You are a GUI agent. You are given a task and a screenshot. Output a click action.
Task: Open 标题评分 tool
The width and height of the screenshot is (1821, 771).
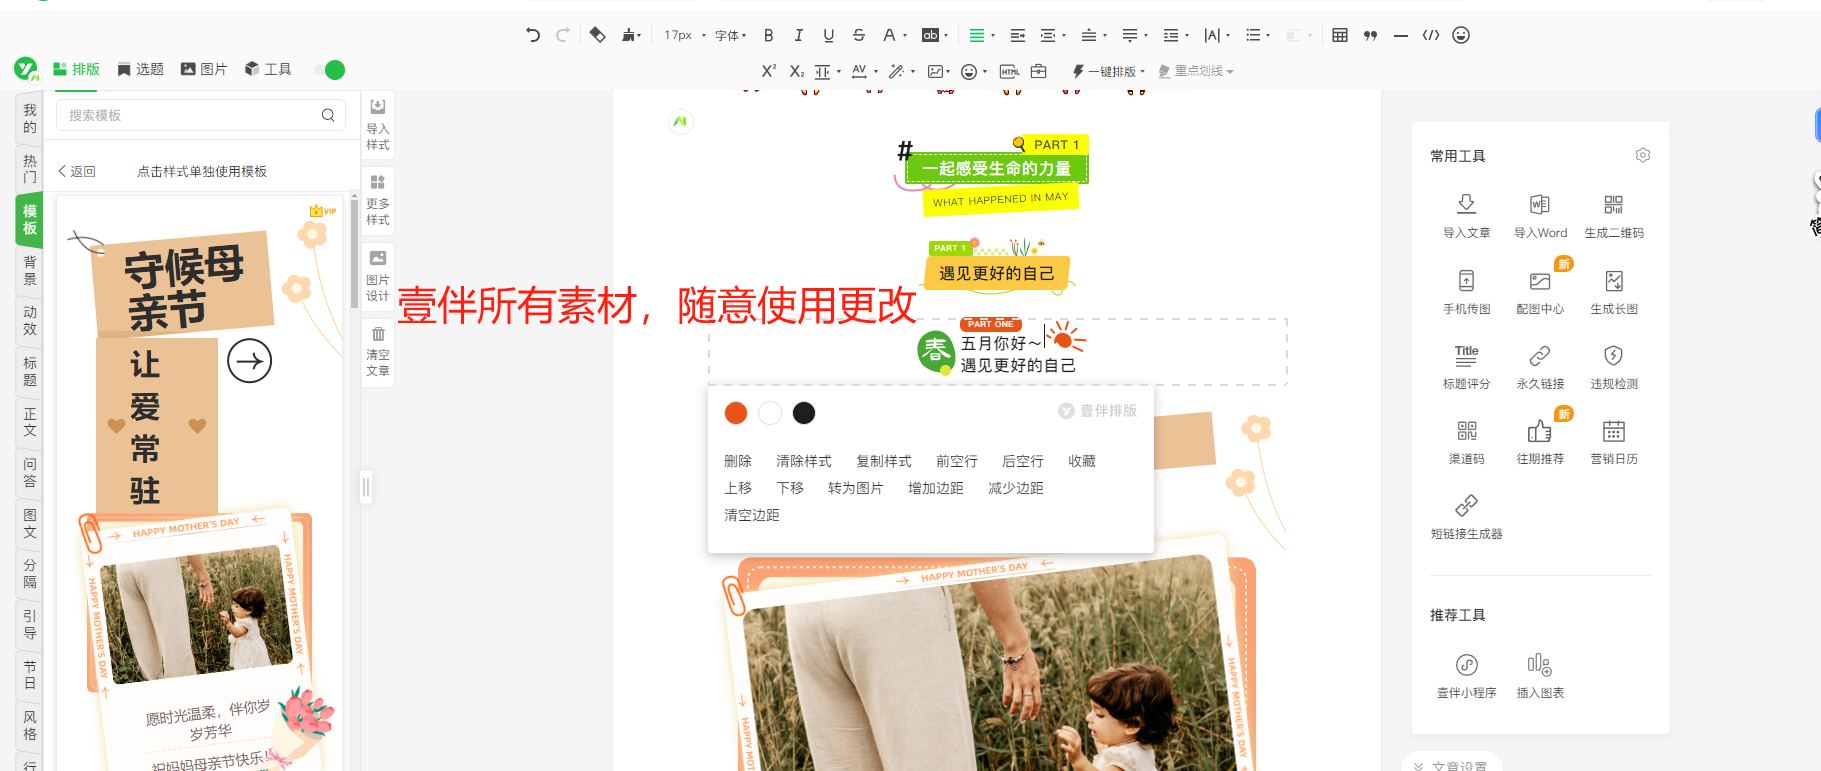click(x=1466, y=367)
